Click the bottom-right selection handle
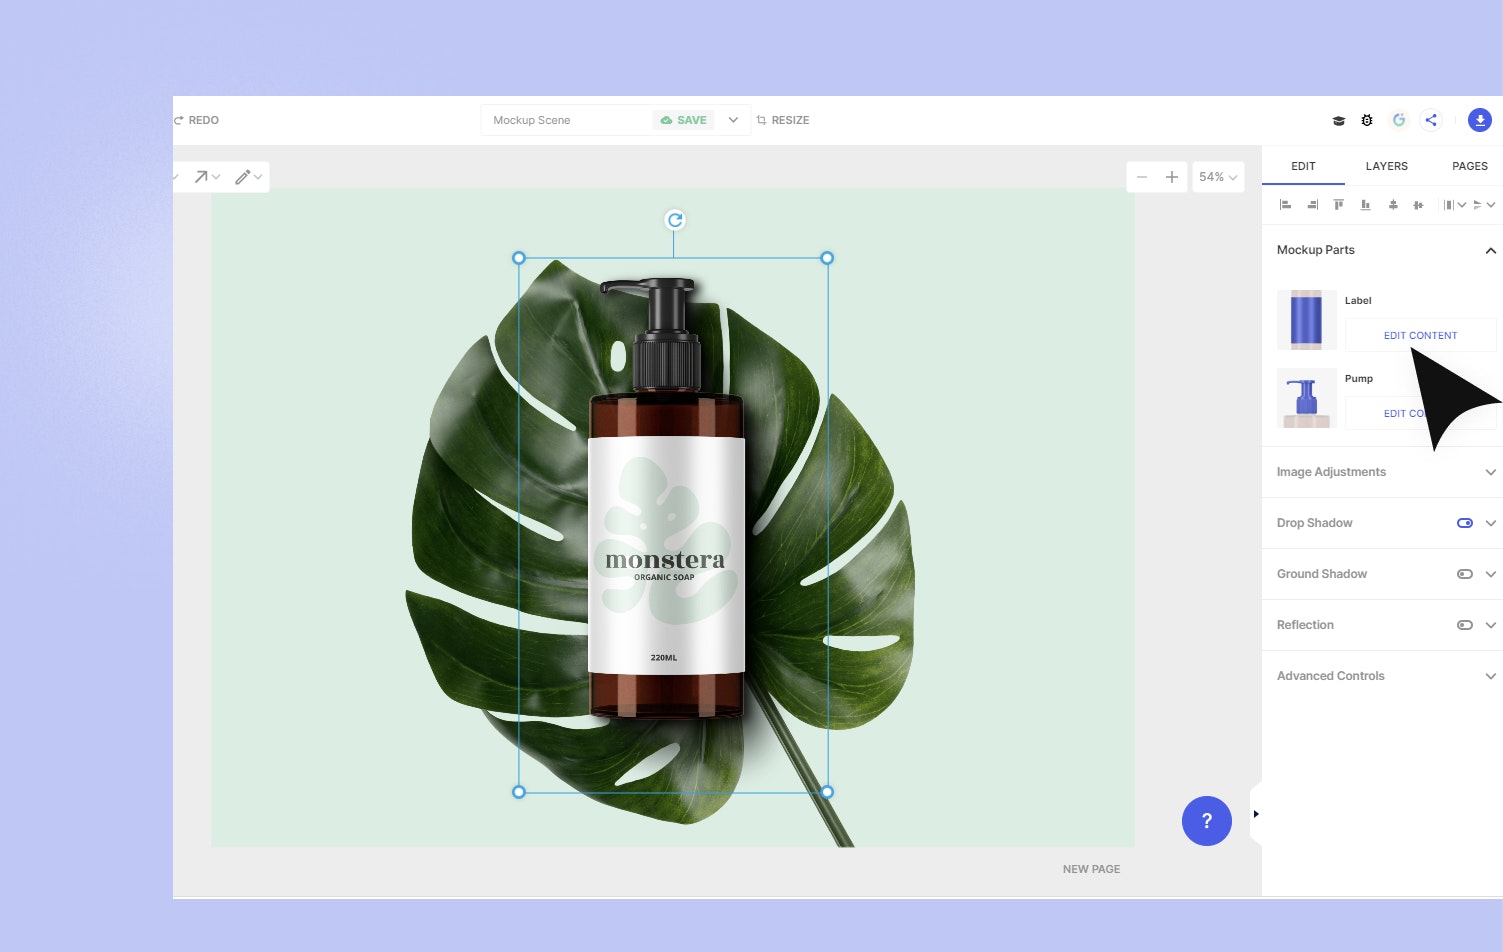Screen dimensions: 1503x952 pyautogui.click(x=827, y=792)
